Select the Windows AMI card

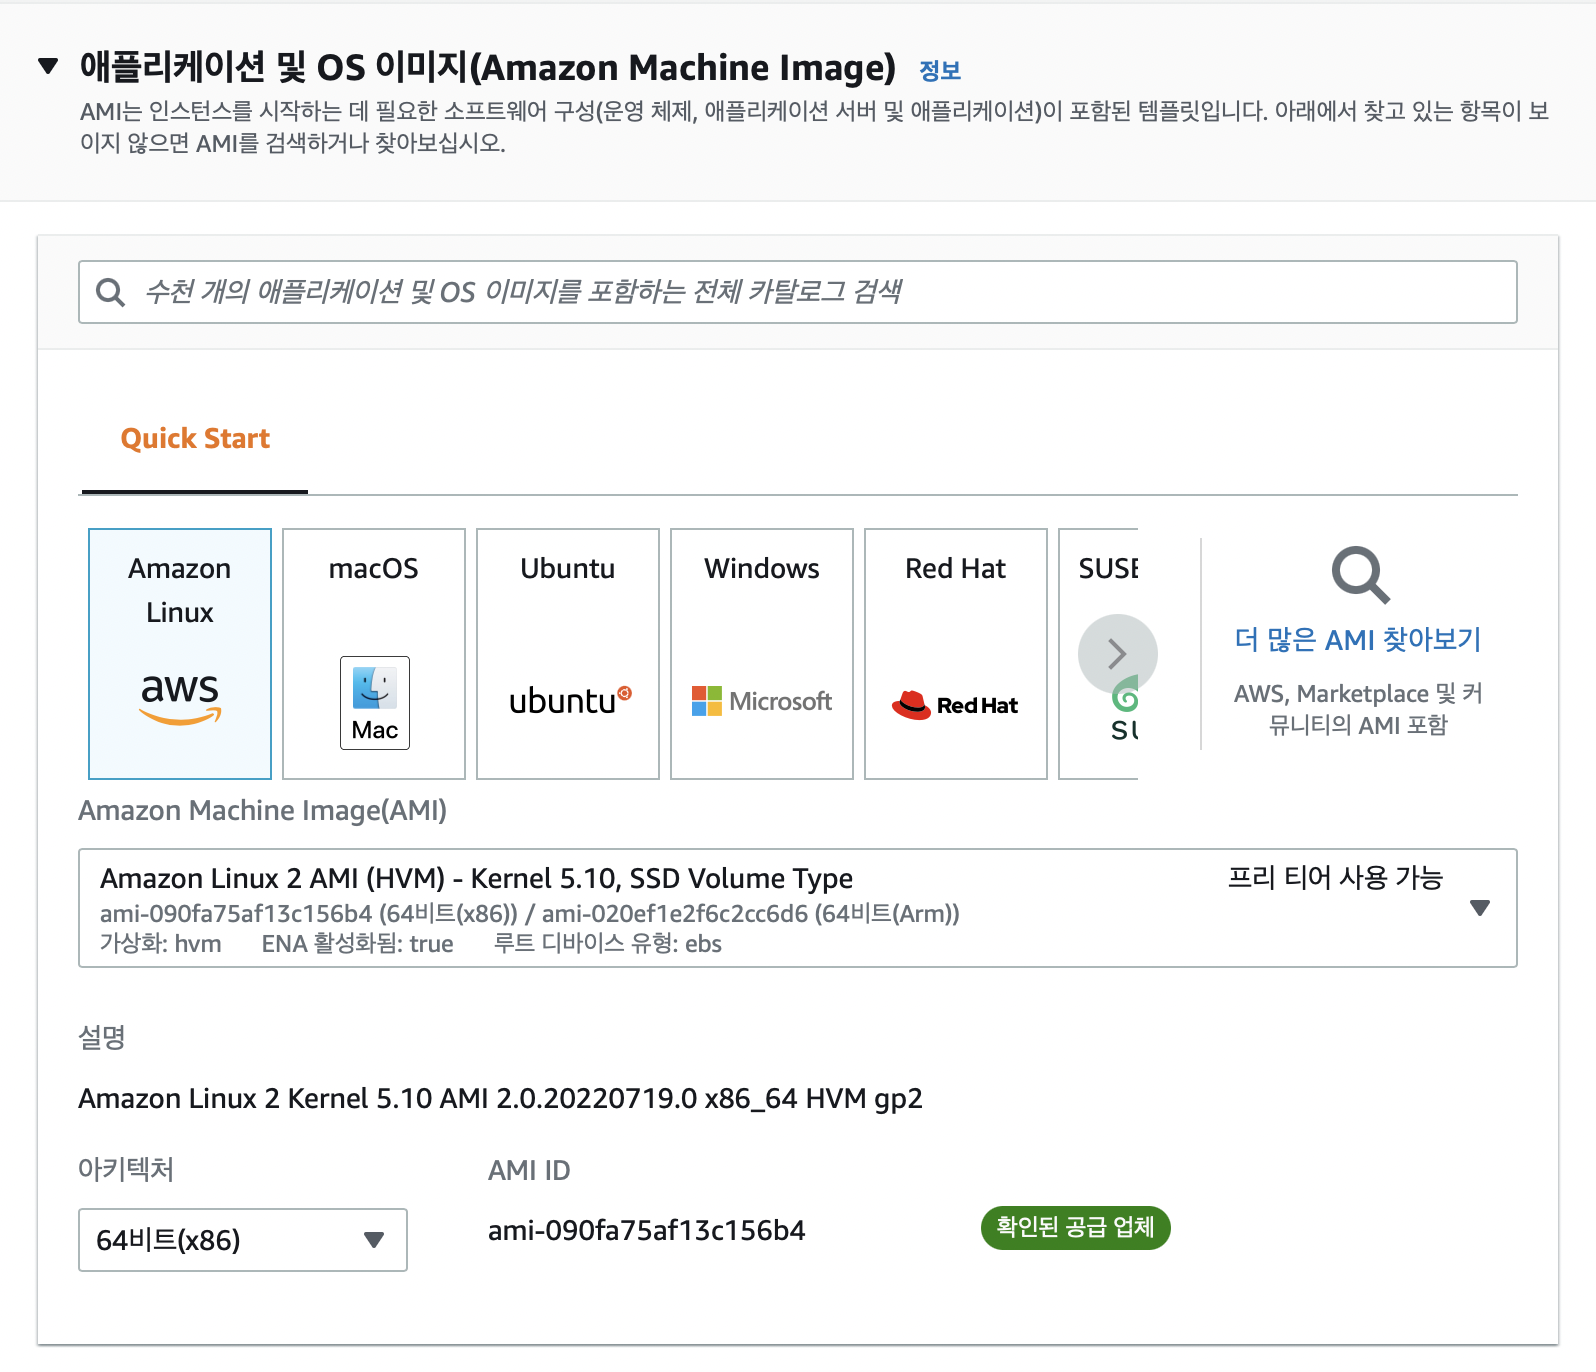pyautogui.click(x=762, y=654)
